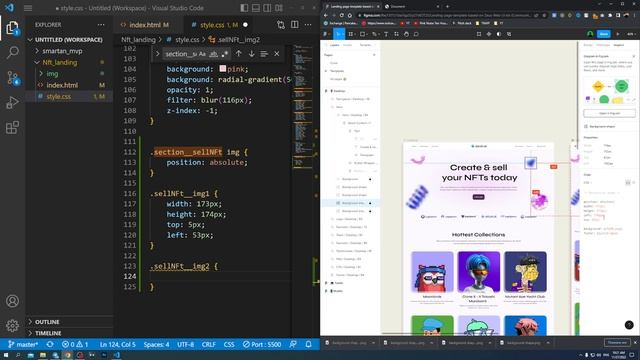Select the Figma Text tool
Image resolution: width=640 pixels, height=360 pixels.
[x=386, y=34]
